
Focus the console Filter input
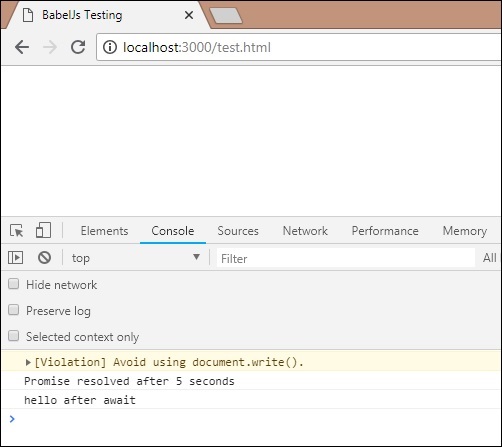(346, 258)
